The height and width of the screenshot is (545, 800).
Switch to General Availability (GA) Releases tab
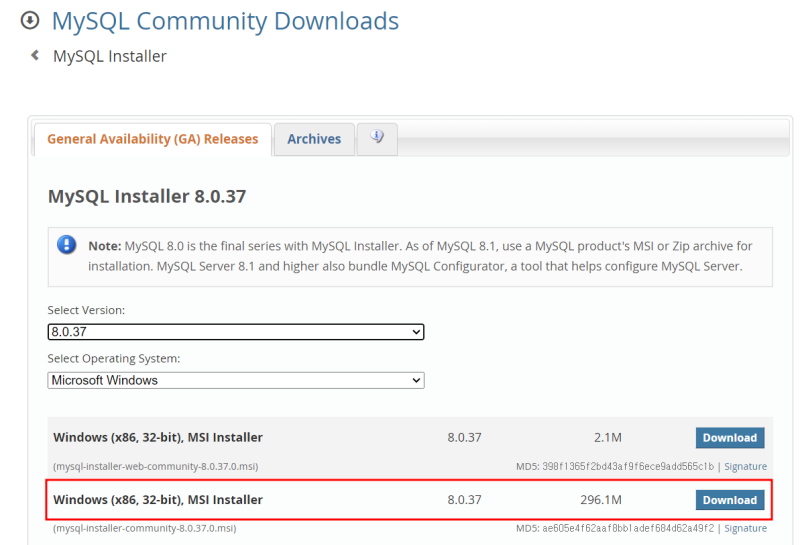[x=153, y=139]
